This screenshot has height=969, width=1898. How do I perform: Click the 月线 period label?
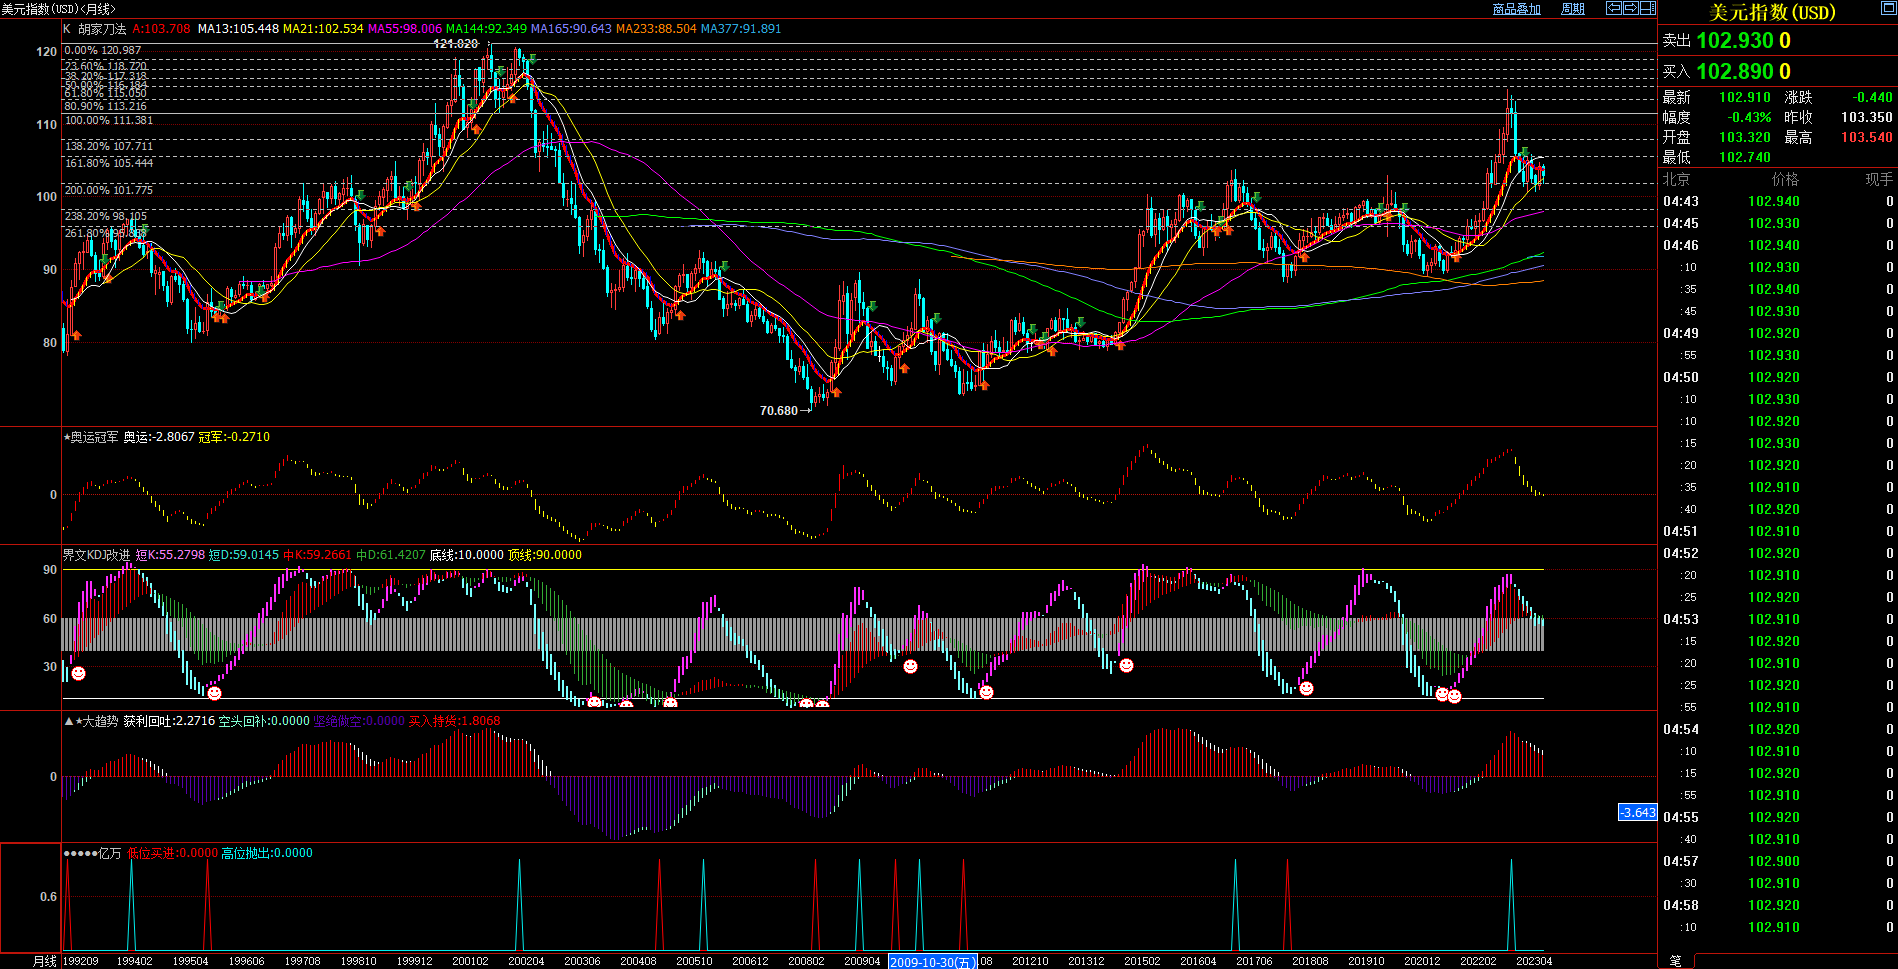click(44, 961)
